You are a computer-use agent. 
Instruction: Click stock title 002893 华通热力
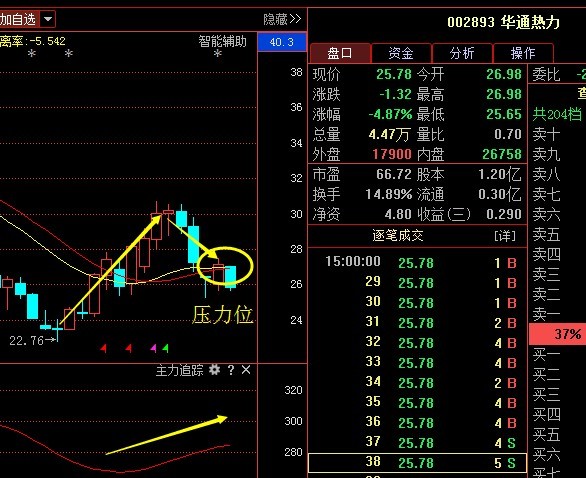[x=503, y=22]
